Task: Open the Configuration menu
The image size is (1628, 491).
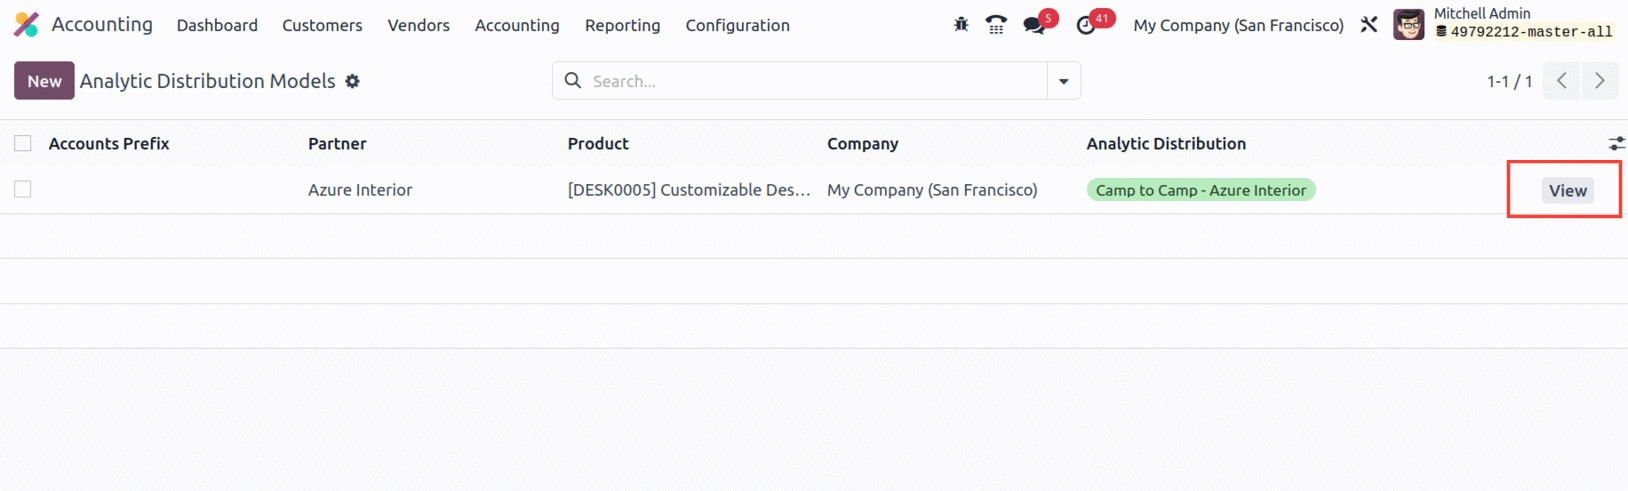Action: click(x=737, y=25)
